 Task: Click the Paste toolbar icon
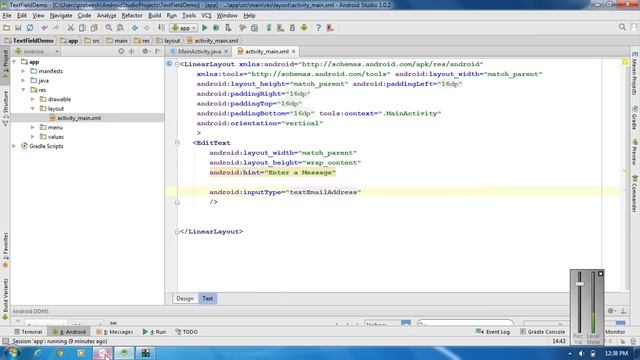click(x=94, y=28)
